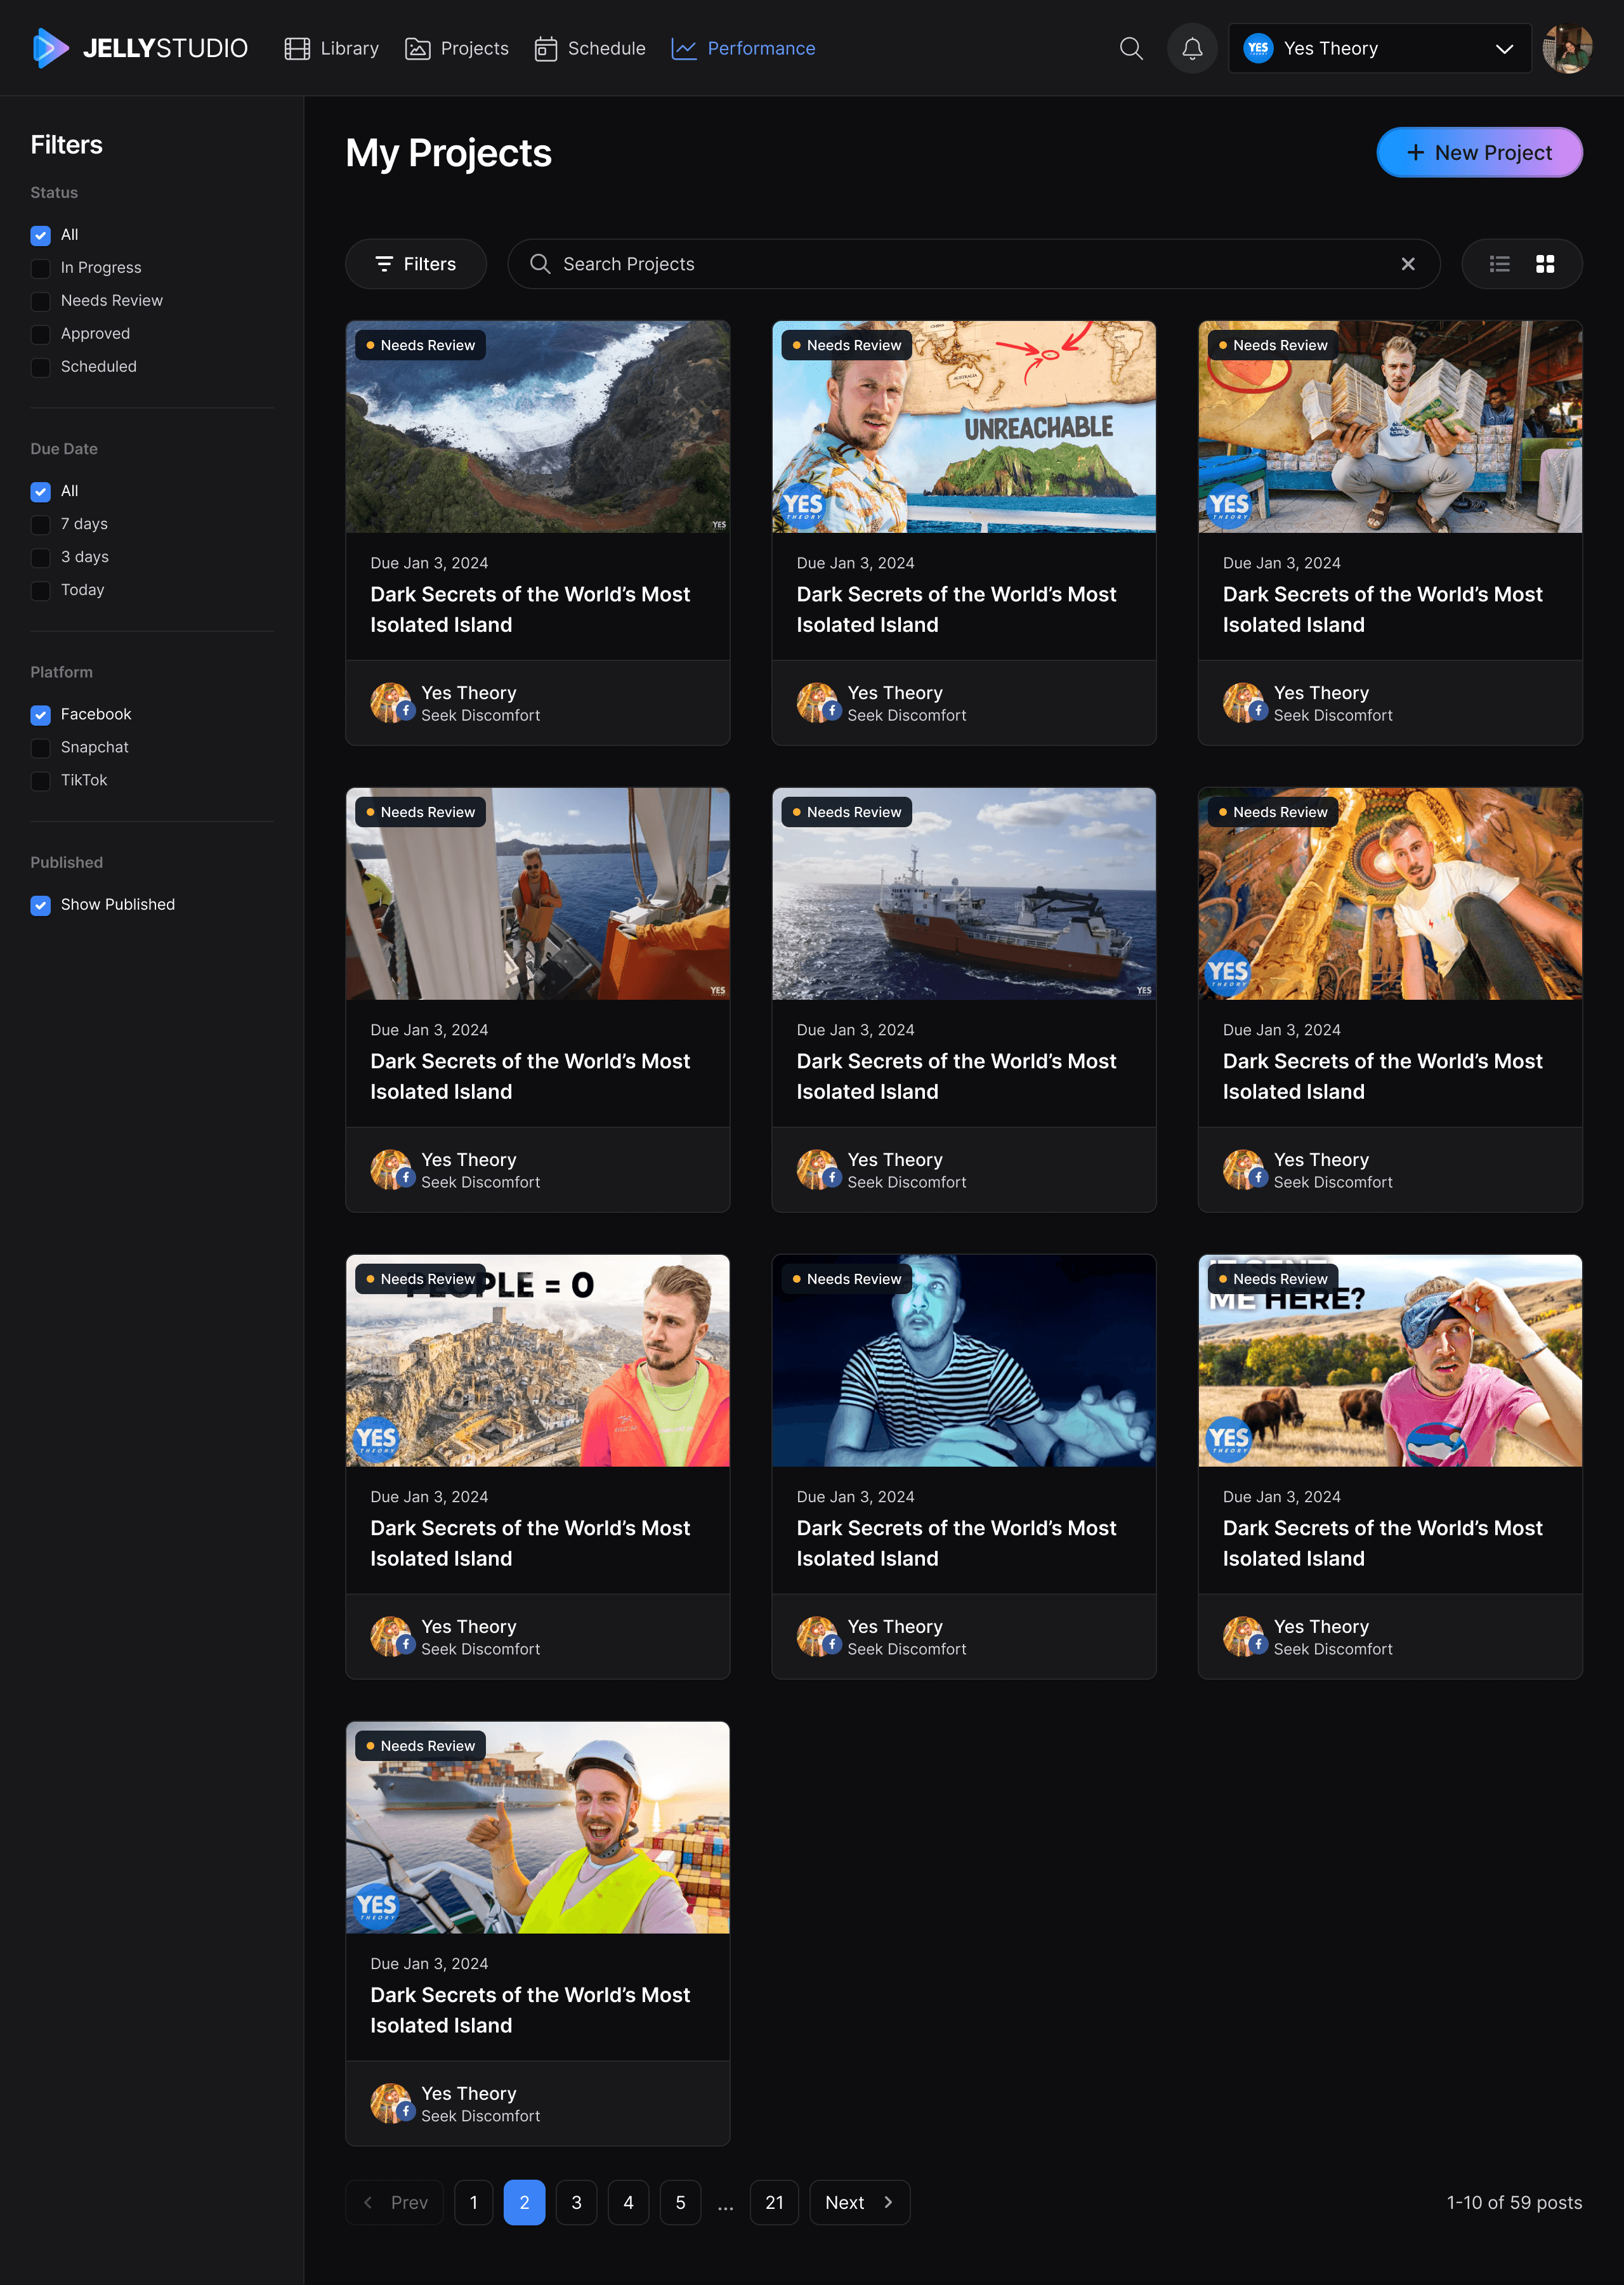
Task: Click the JellyStudio logo icon
Action: [50, 48]
